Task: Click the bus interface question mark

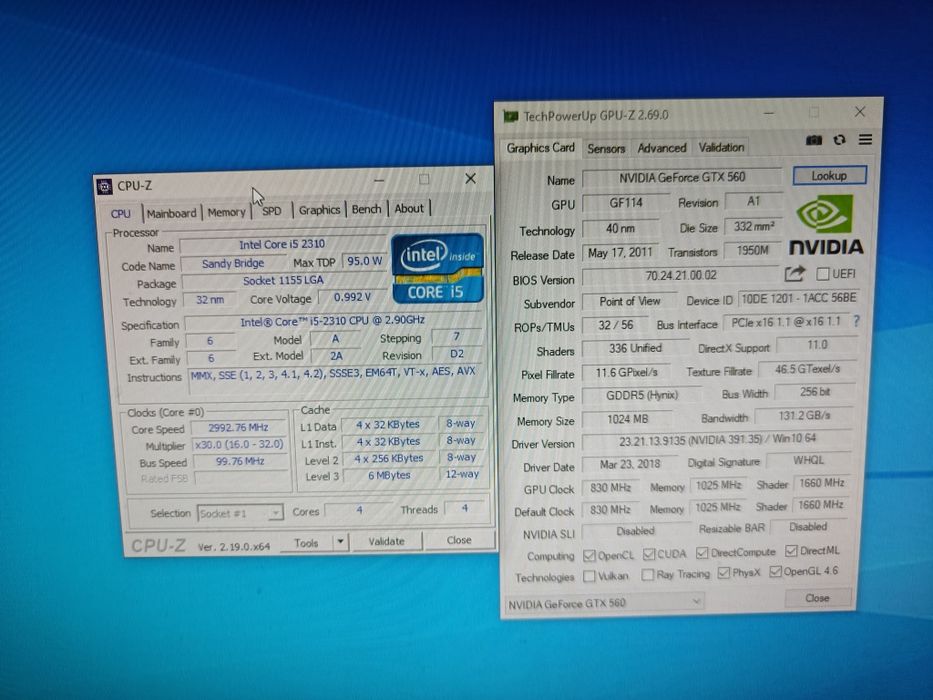Action: [x=856, y=321]
